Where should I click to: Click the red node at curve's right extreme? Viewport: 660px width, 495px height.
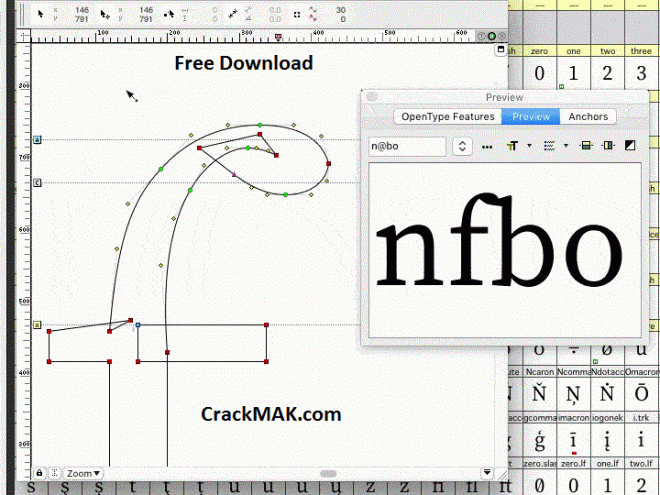328,163
